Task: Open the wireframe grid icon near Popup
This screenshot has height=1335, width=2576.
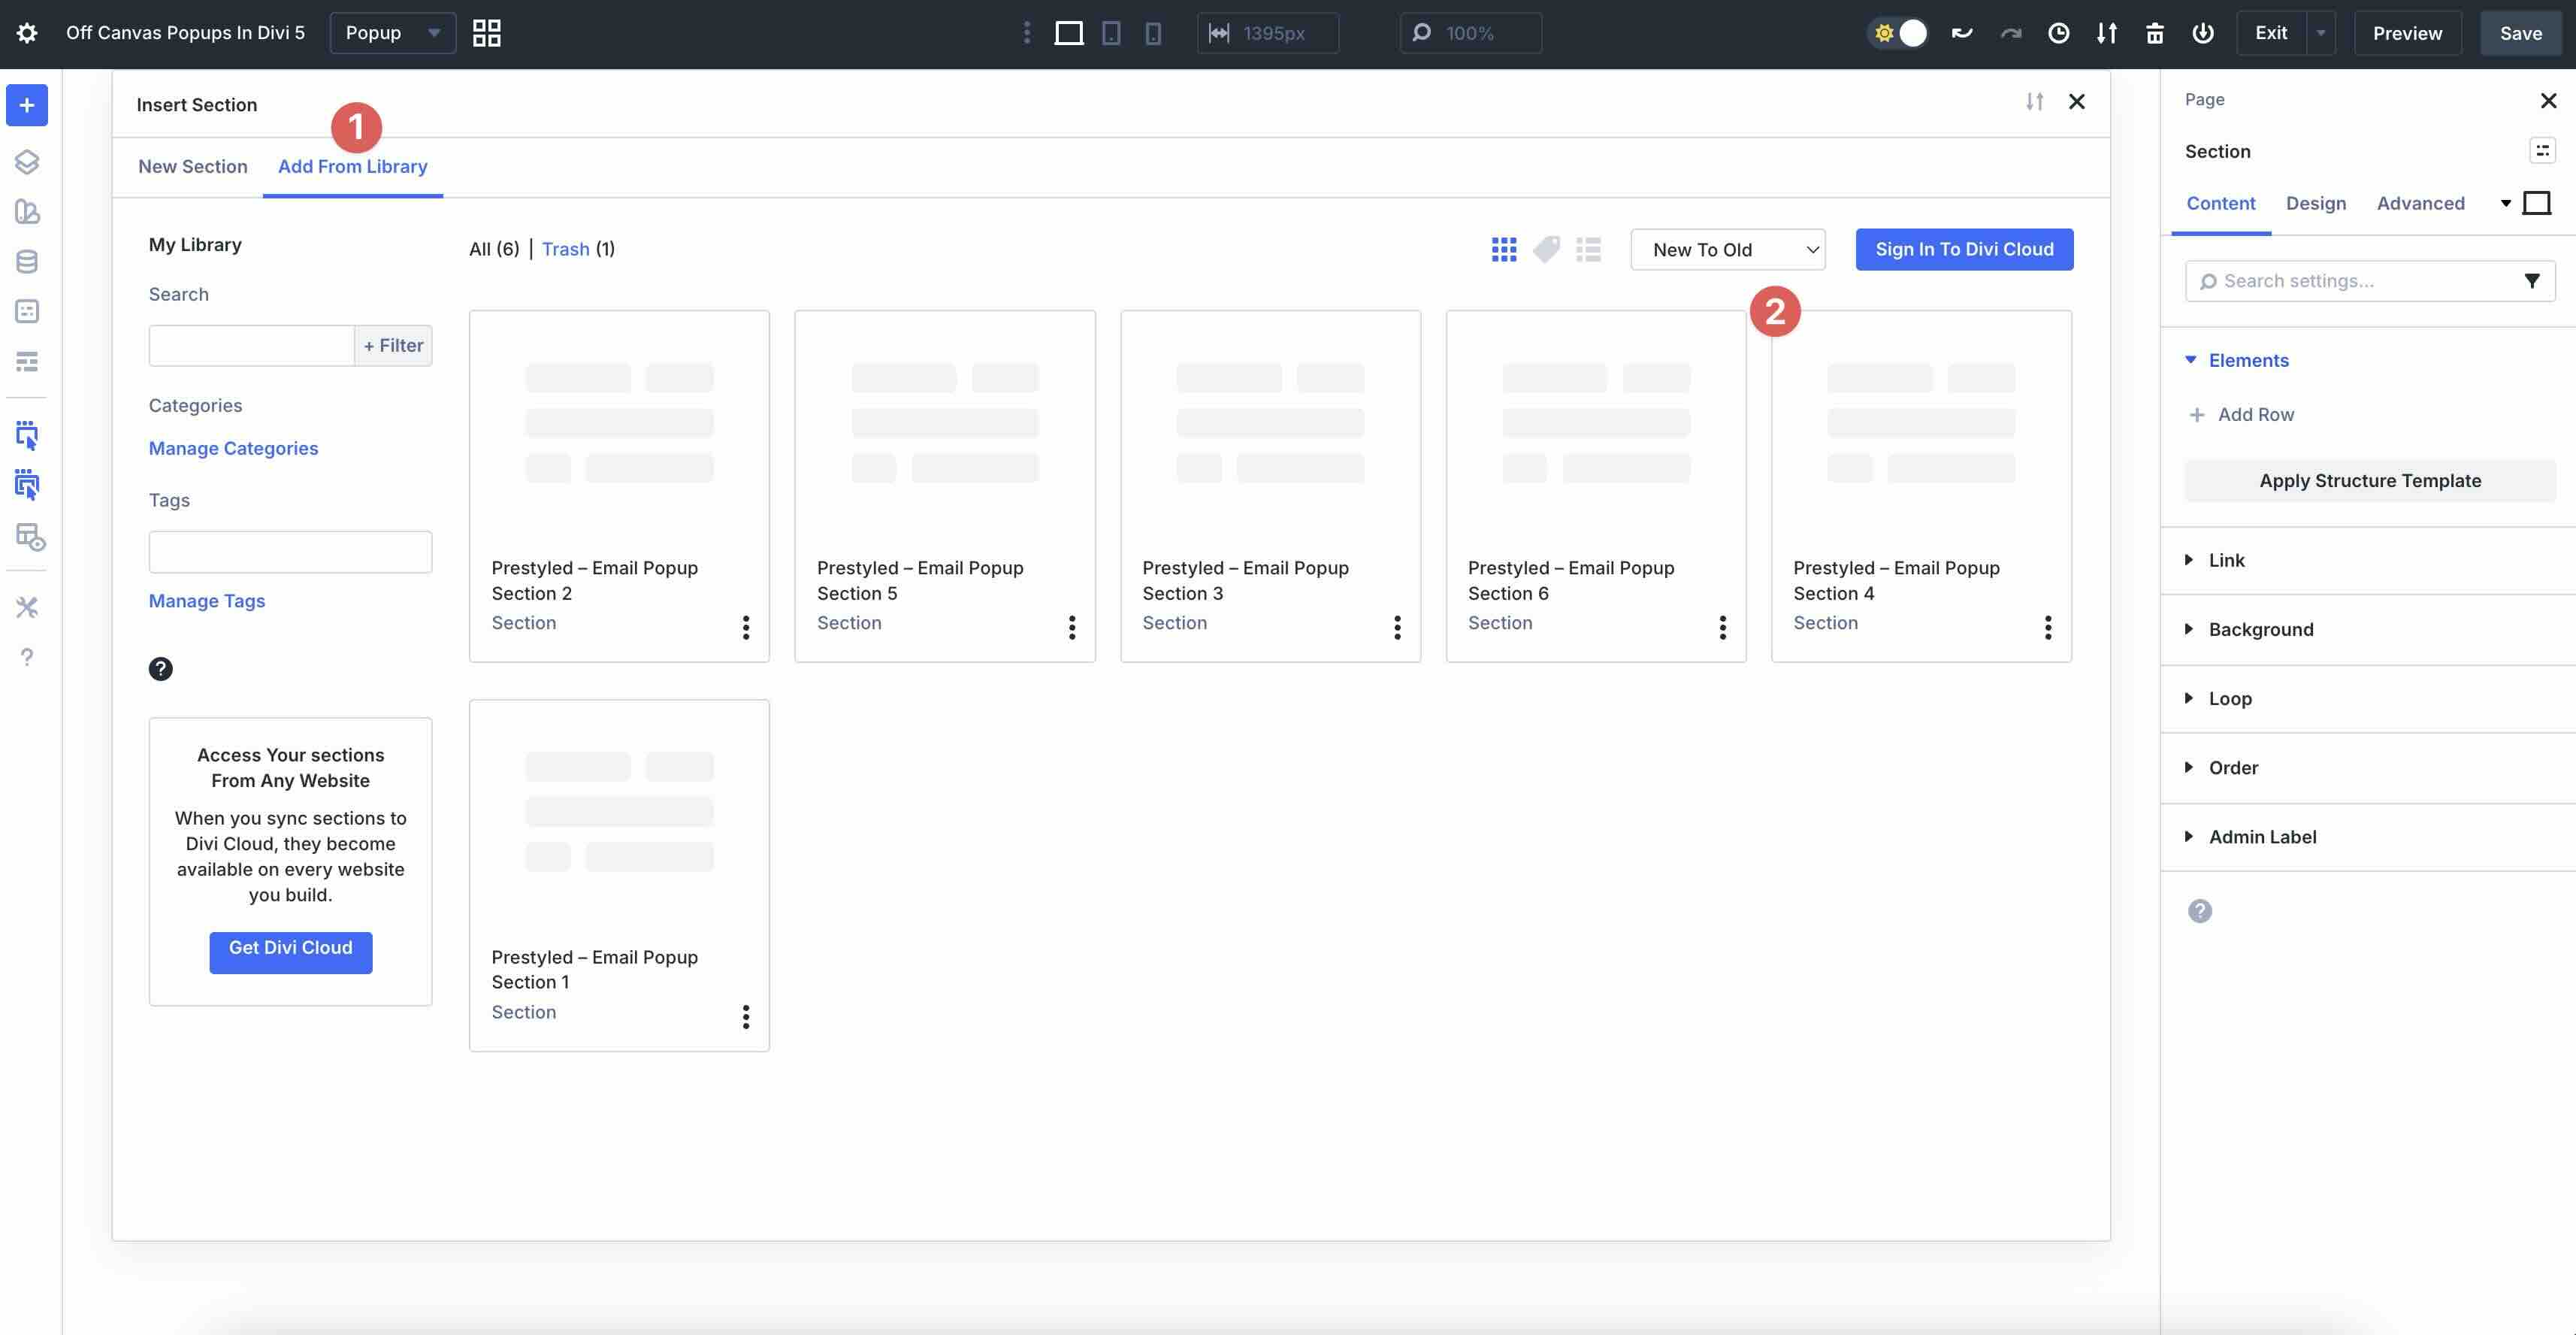Action: 486,33
